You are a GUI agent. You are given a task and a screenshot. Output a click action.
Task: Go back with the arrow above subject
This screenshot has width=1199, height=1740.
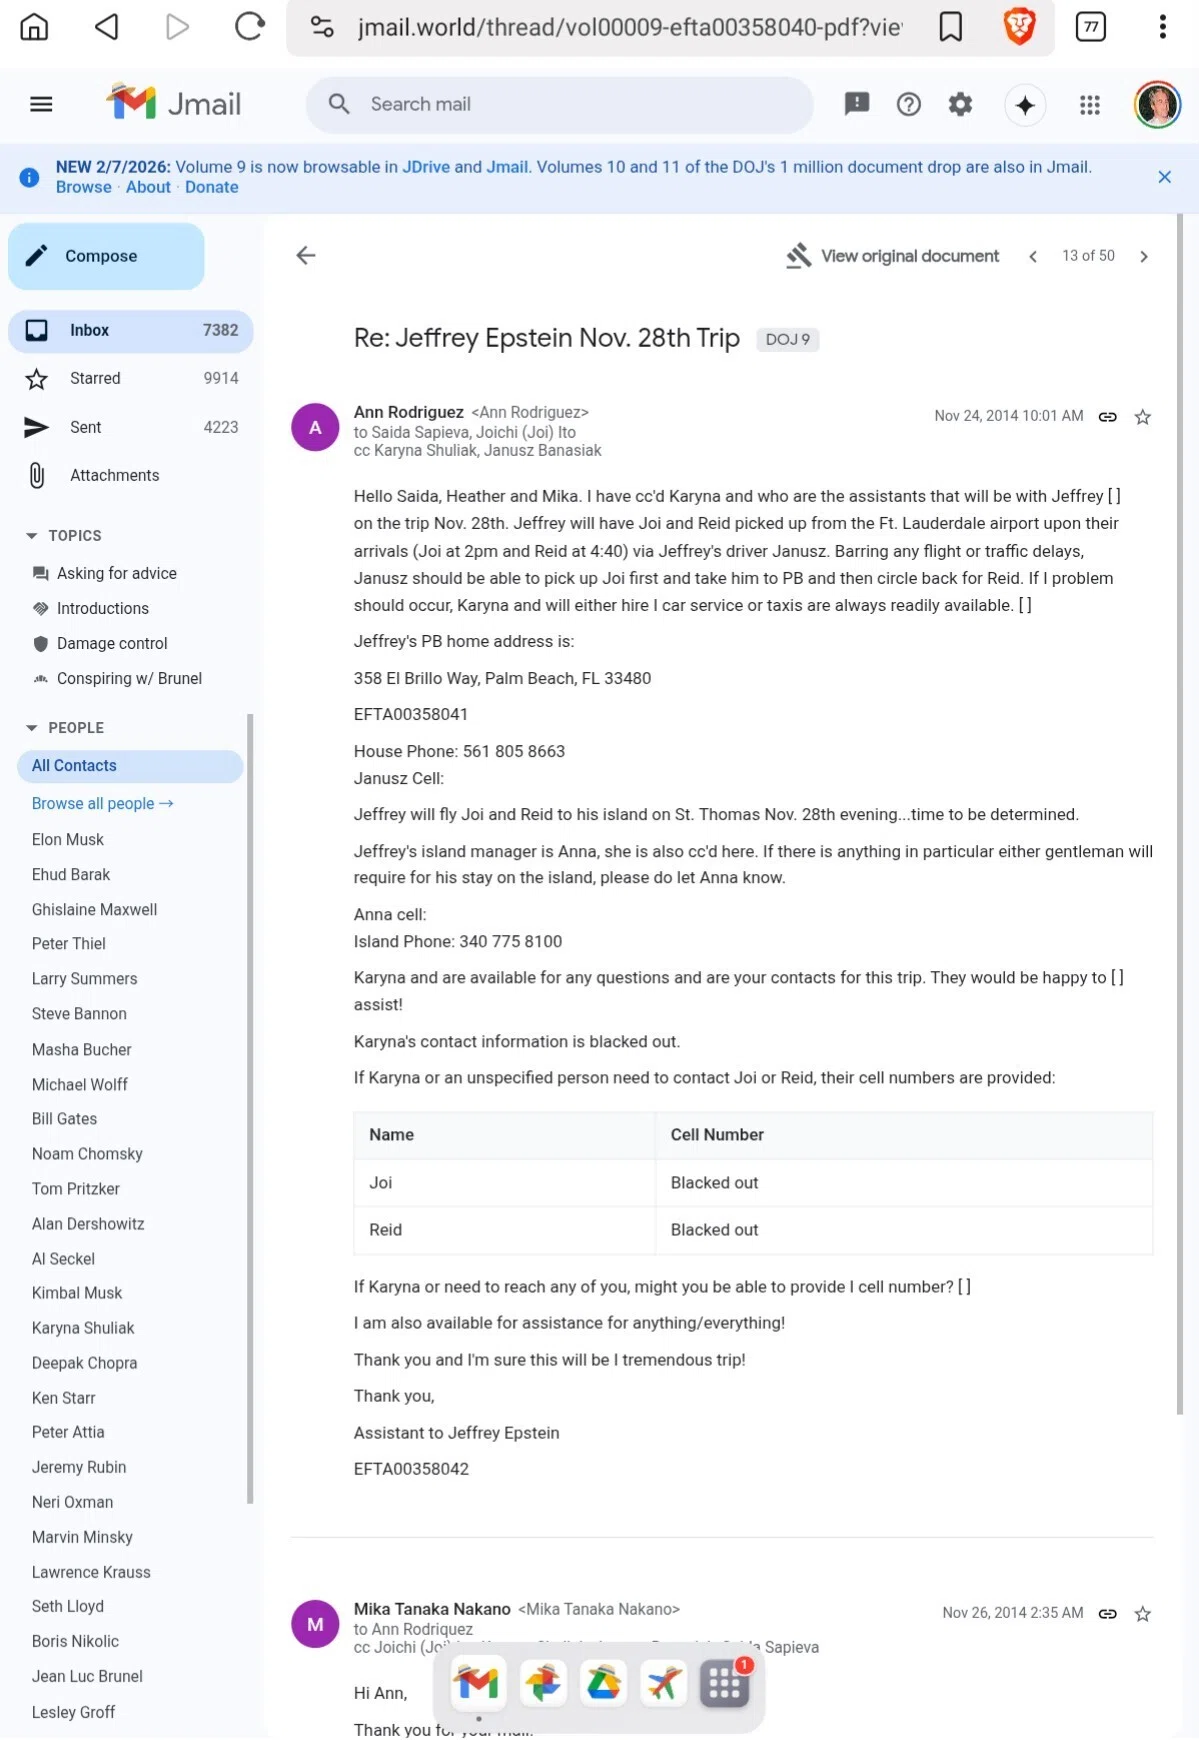pyautogui.click(x=306, y=256)
